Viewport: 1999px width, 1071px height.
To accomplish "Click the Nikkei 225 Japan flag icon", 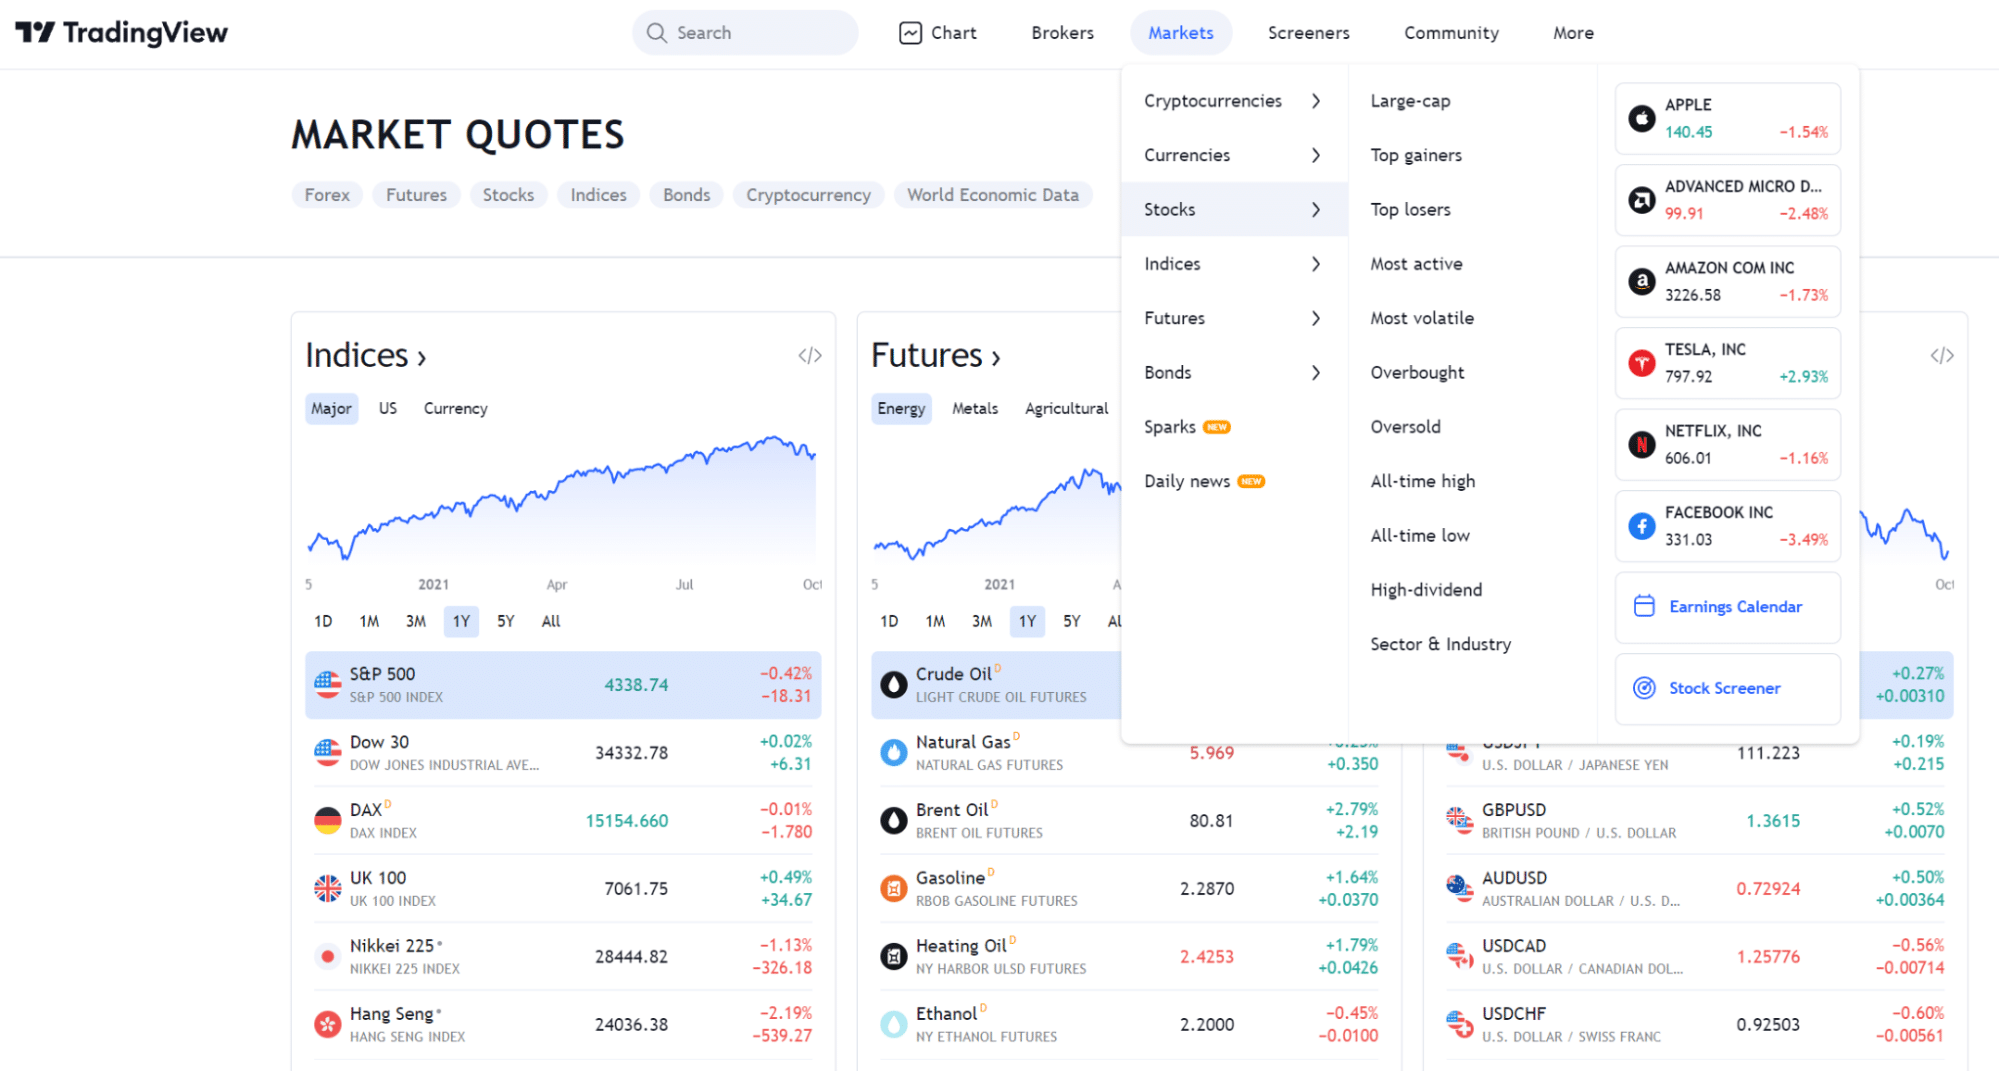I will coord(327,957).
